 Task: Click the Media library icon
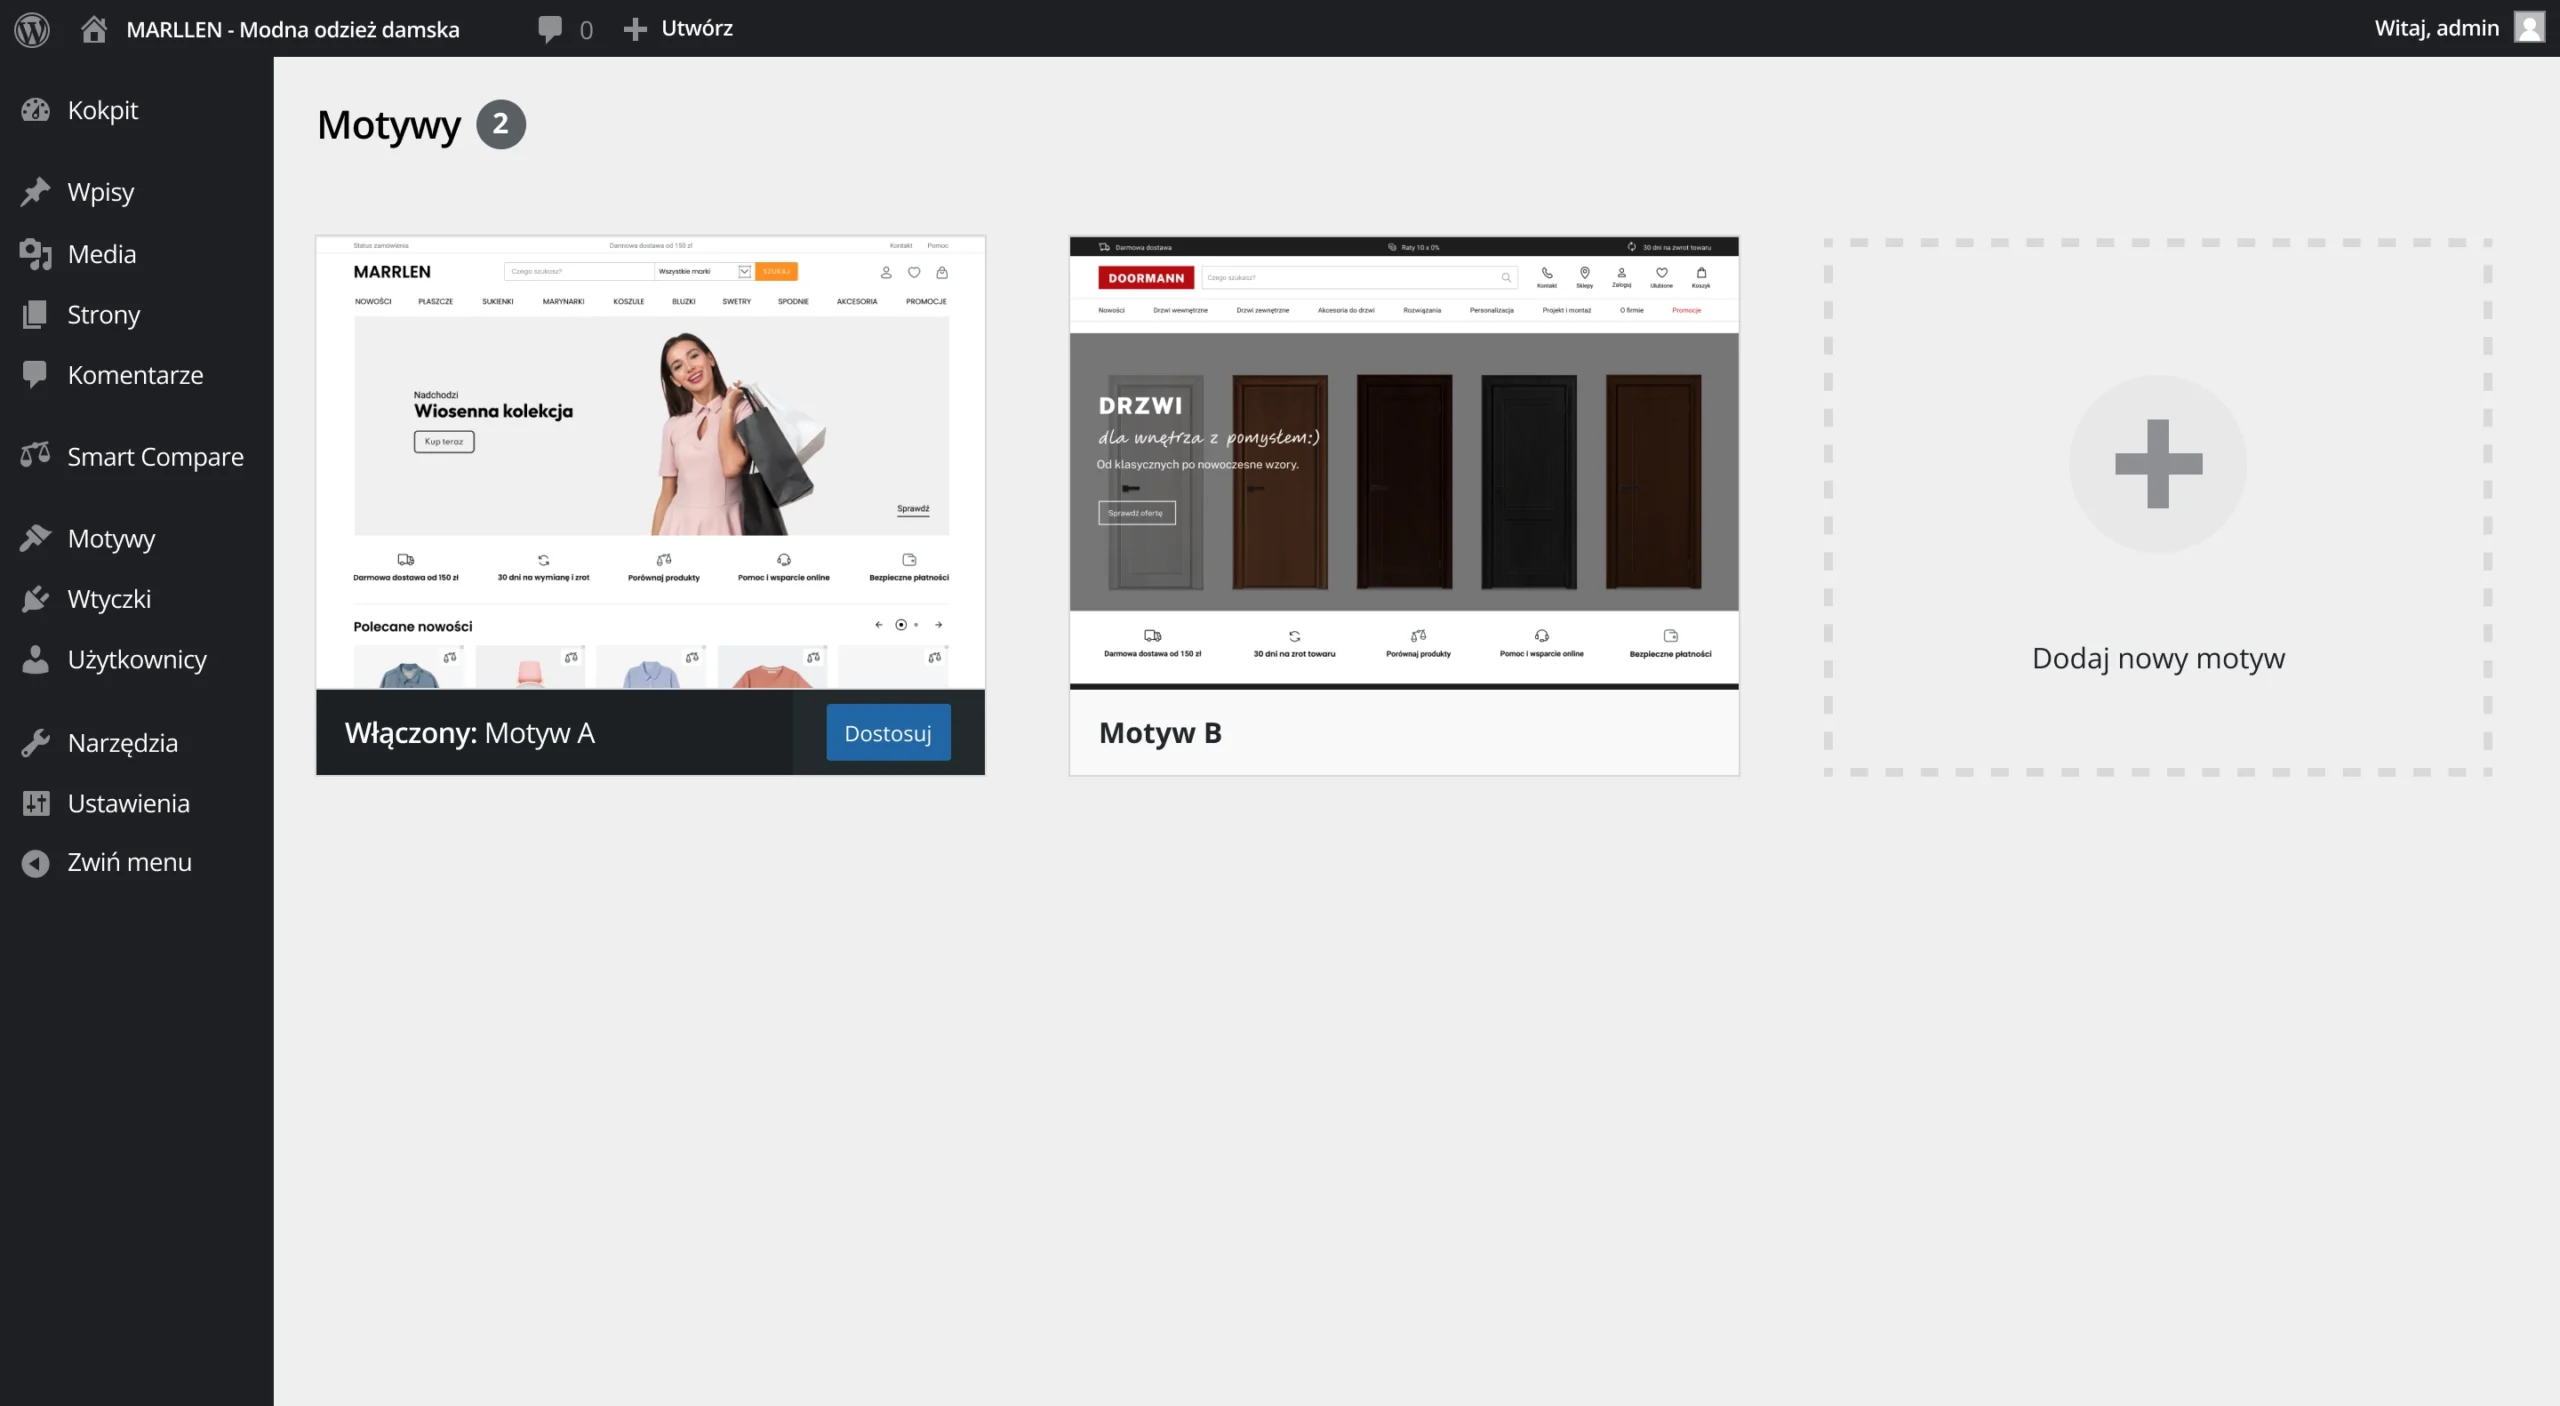pos(36,254)
